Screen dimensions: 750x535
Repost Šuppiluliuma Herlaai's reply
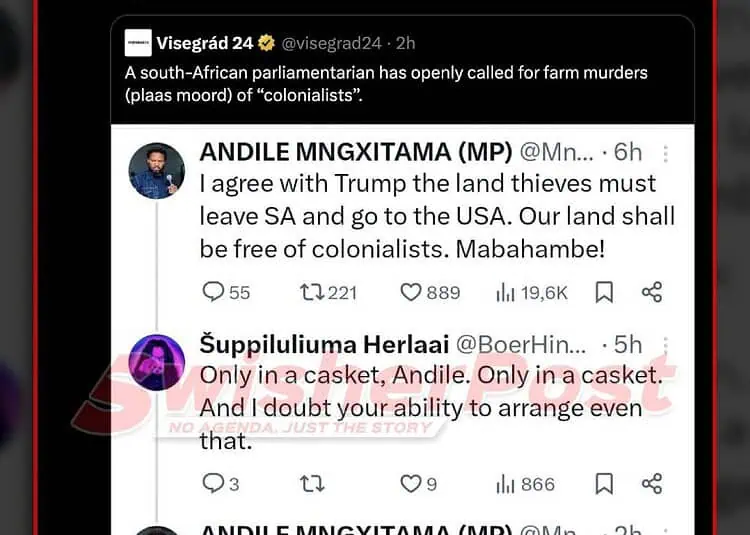tap(312, 484)
